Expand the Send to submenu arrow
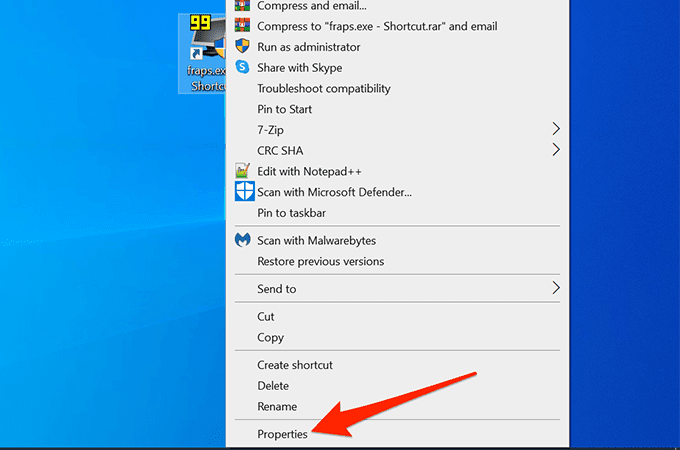This screenshot has height=450, width=680. [x=556, y=288]
